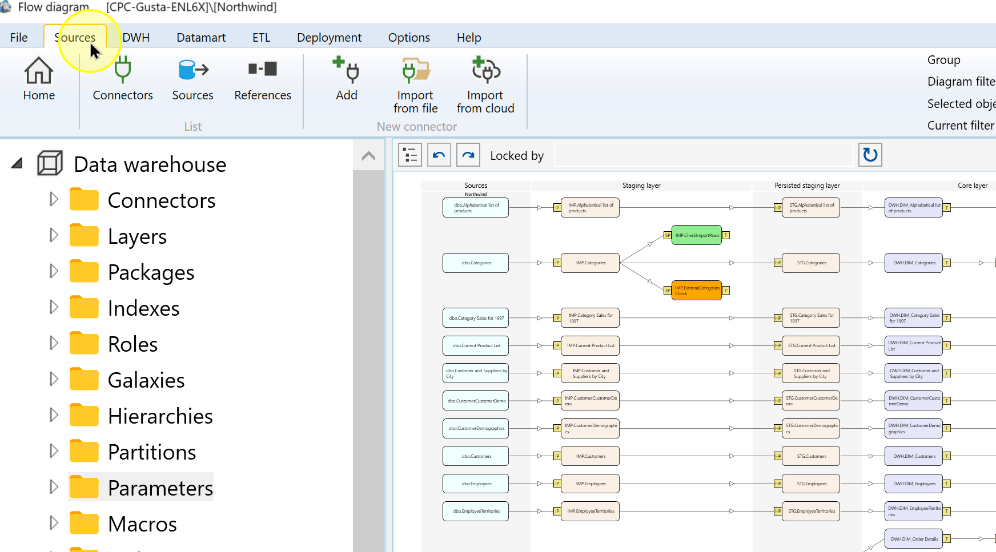Select the STG.Customers persisted staging node
The image size is (996, 552).
coord(811,456)
